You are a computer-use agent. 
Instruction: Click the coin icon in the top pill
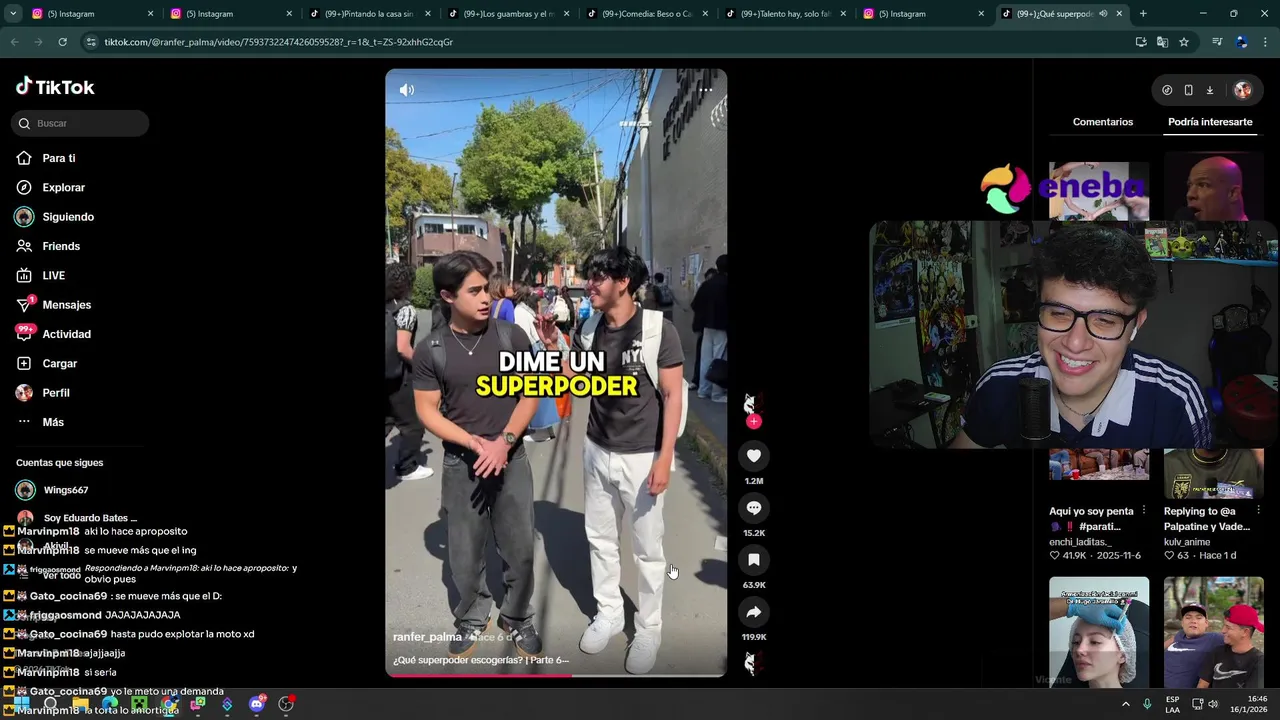click(x=1167, y=90)
